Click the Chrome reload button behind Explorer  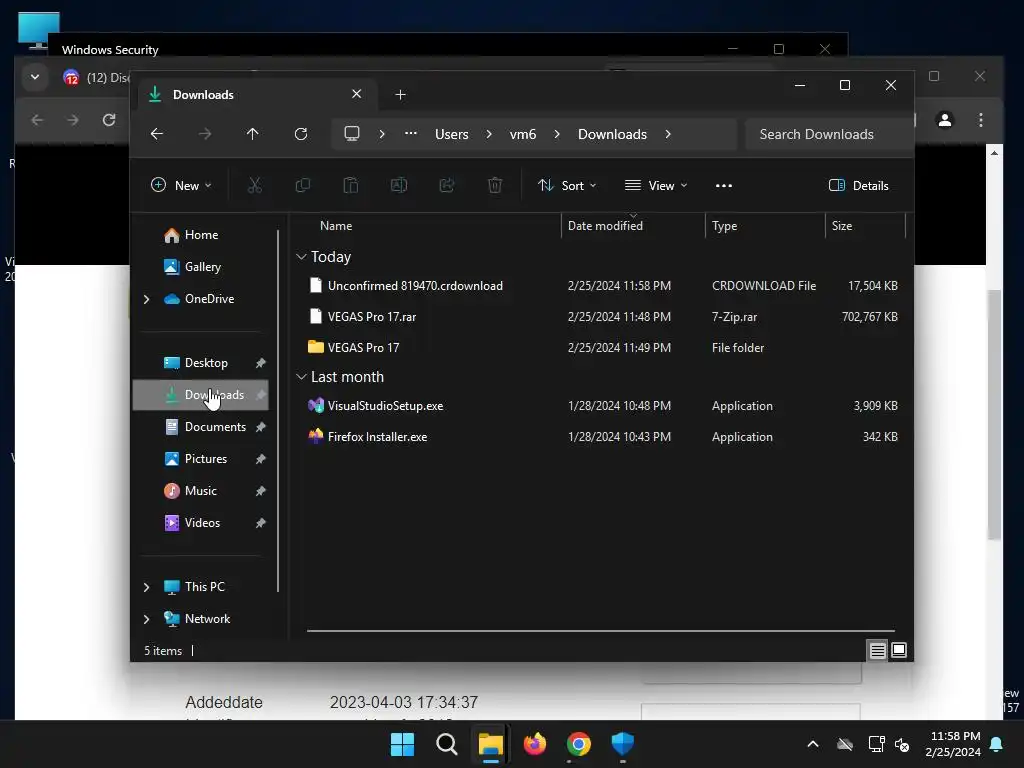click(109, 120)
